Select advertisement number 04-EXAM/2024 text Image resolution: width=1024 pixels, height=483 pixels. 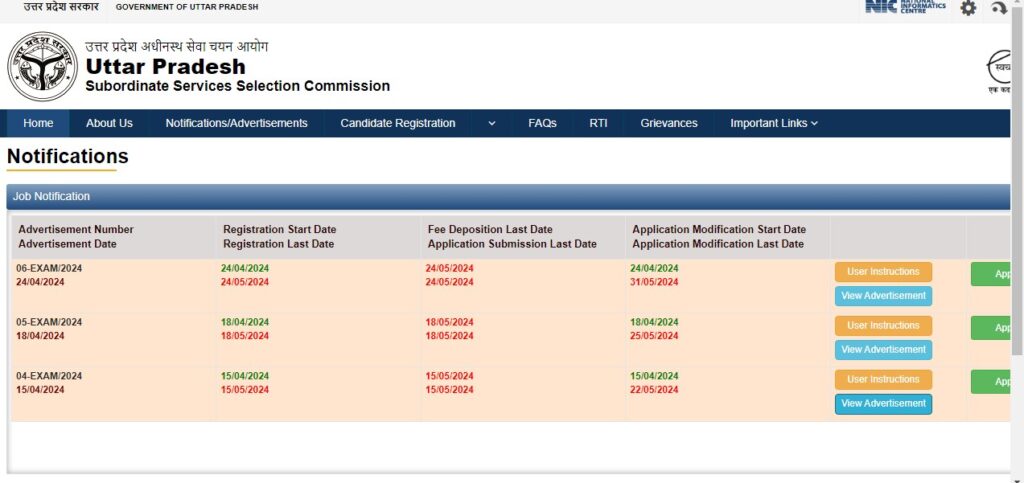click(x=49, y=376)
